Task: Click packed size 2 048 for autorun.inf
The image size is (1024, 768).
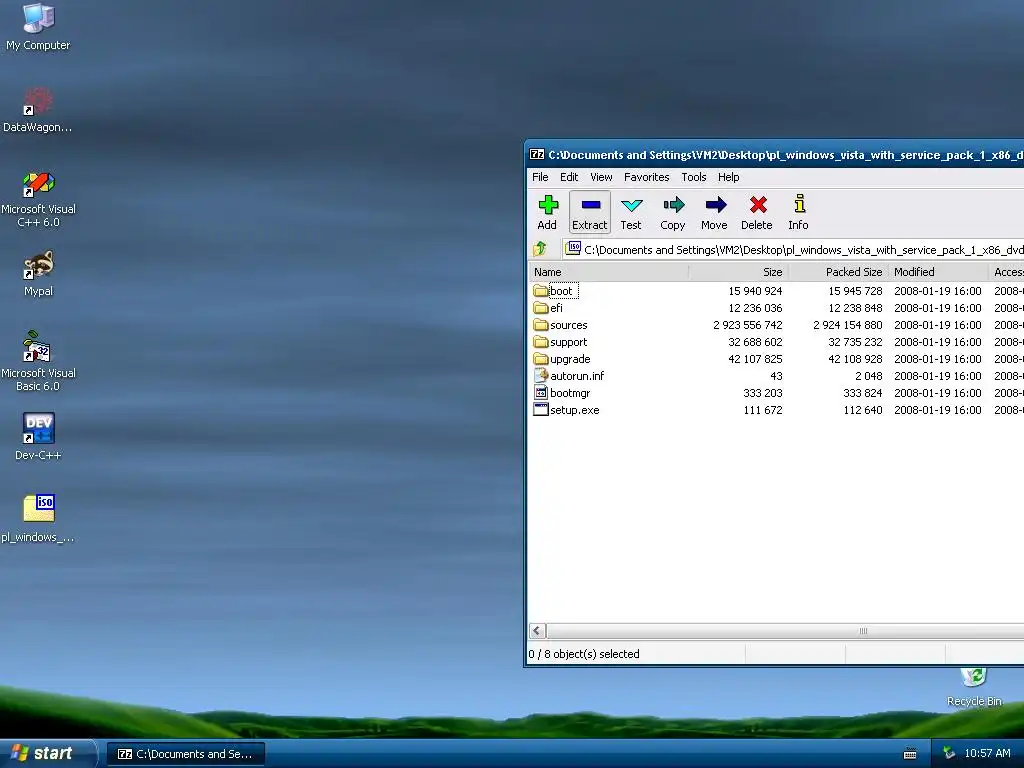Action: 869,376
